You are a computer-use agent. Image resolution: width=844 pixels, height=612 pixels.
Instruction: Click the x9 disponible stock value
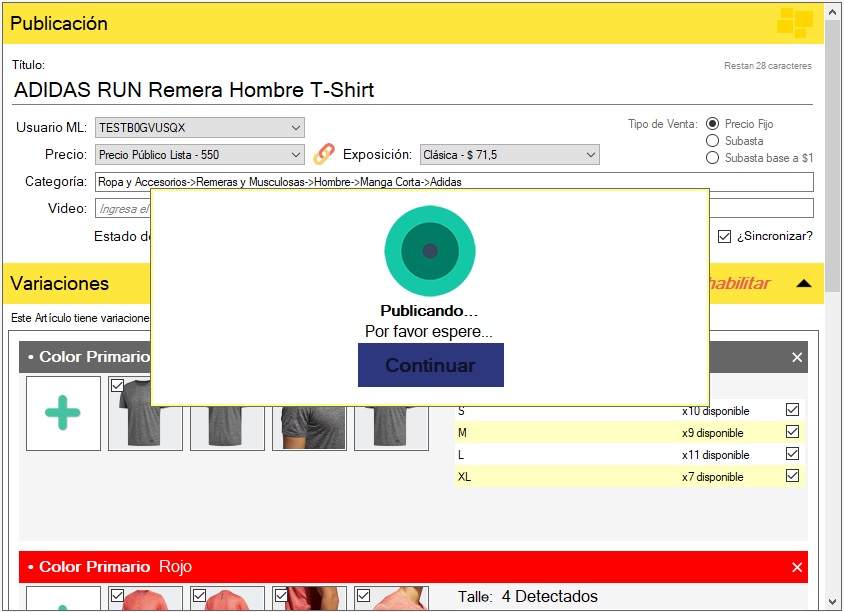[712, 433]
